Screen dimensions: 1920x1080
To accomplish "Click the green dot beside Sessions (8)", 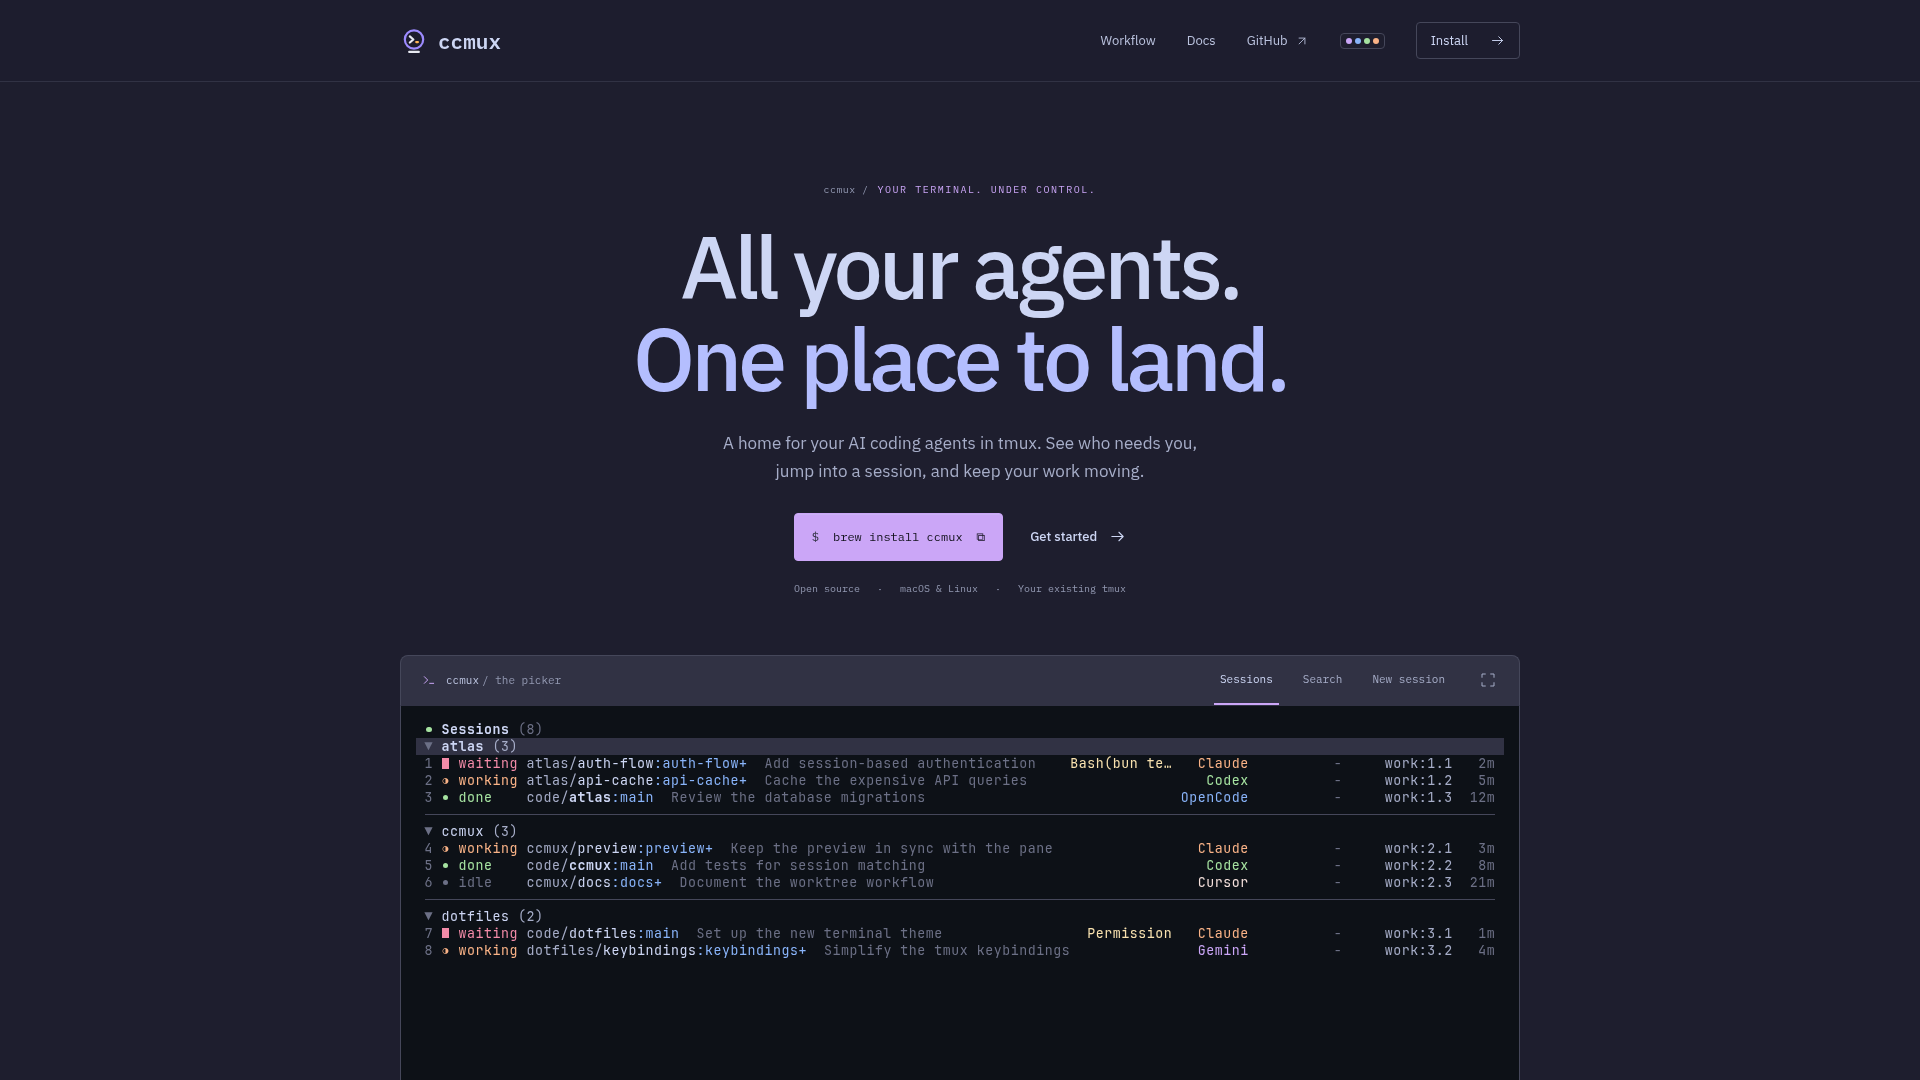I will (429, 730).
